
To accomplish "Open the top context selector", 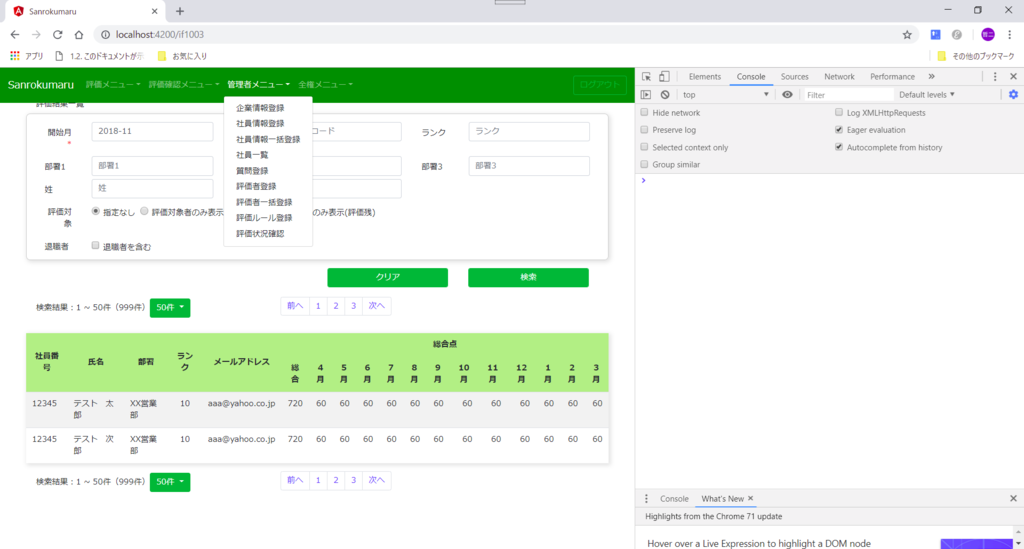I will tap(726, 95).
